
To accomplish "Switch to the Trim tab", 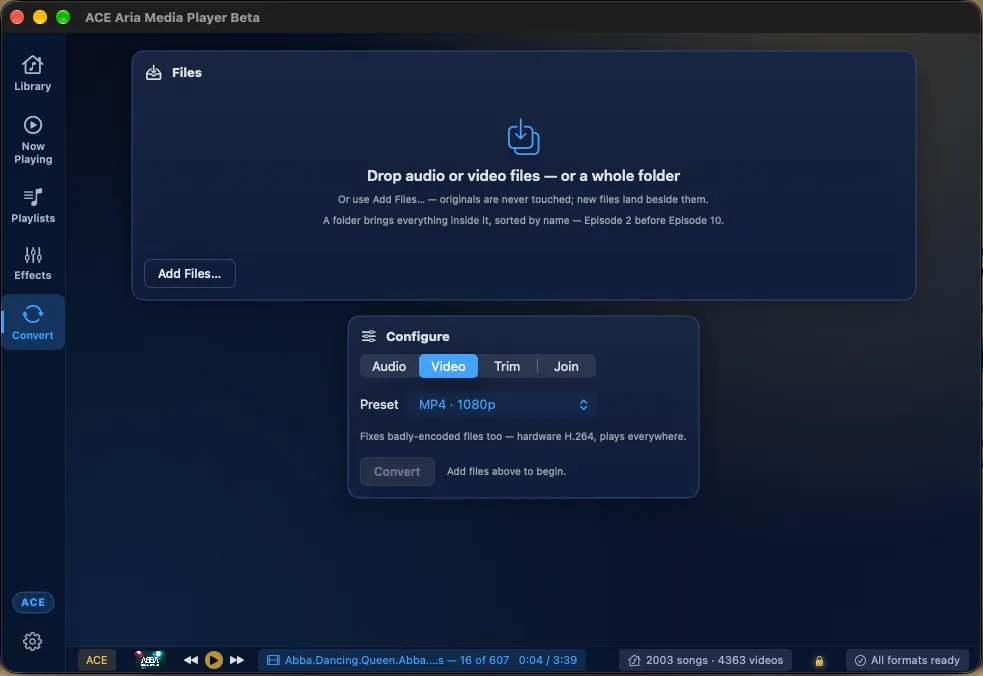I will (x=507, y=366).
